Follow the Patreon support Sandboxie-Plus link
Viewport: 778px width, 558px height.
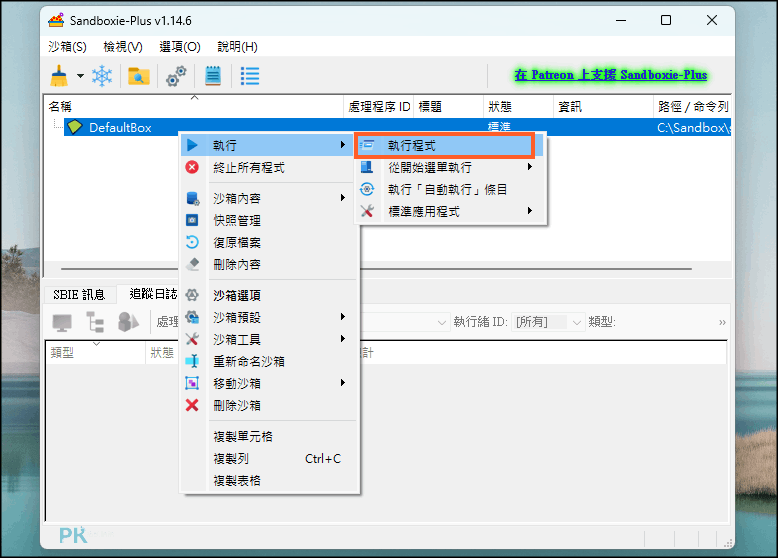611,75
